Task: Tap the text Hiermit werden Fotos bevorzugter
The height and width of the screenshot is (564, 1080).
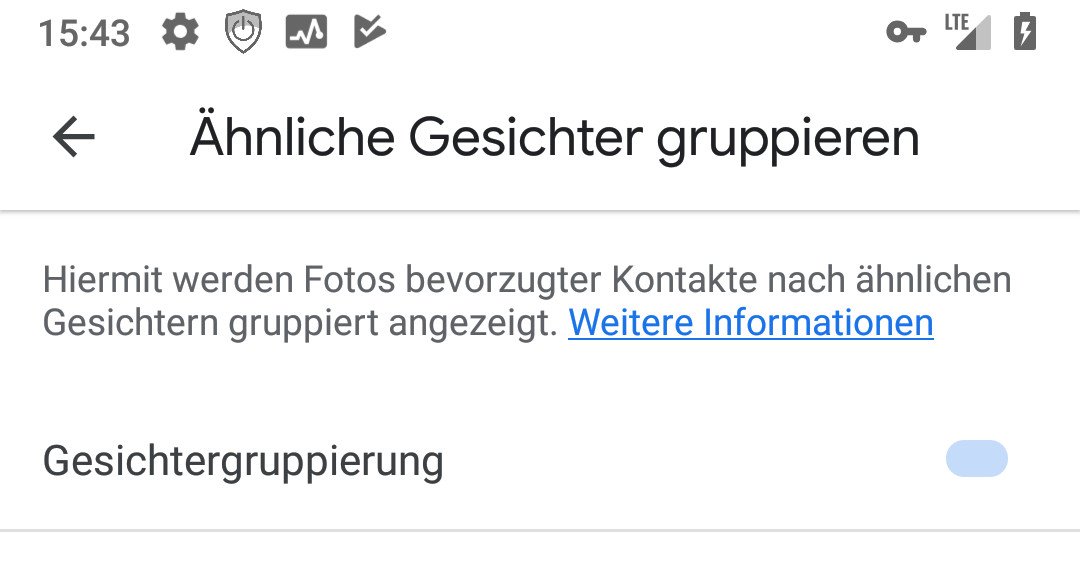Action: (x=322, y=280)
